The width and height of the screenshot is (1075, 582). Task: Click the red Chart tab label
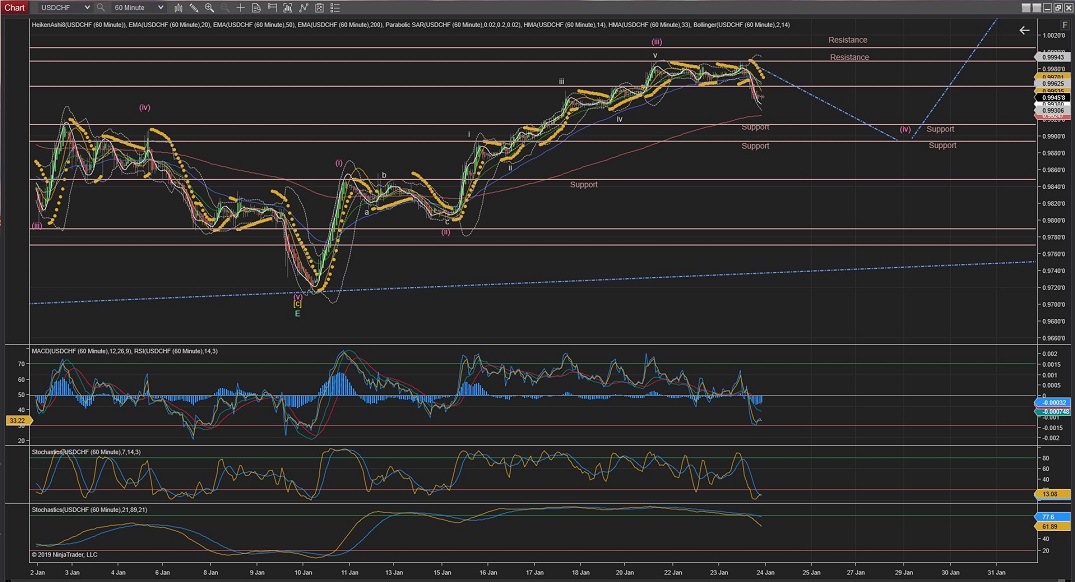pos(14,8)
